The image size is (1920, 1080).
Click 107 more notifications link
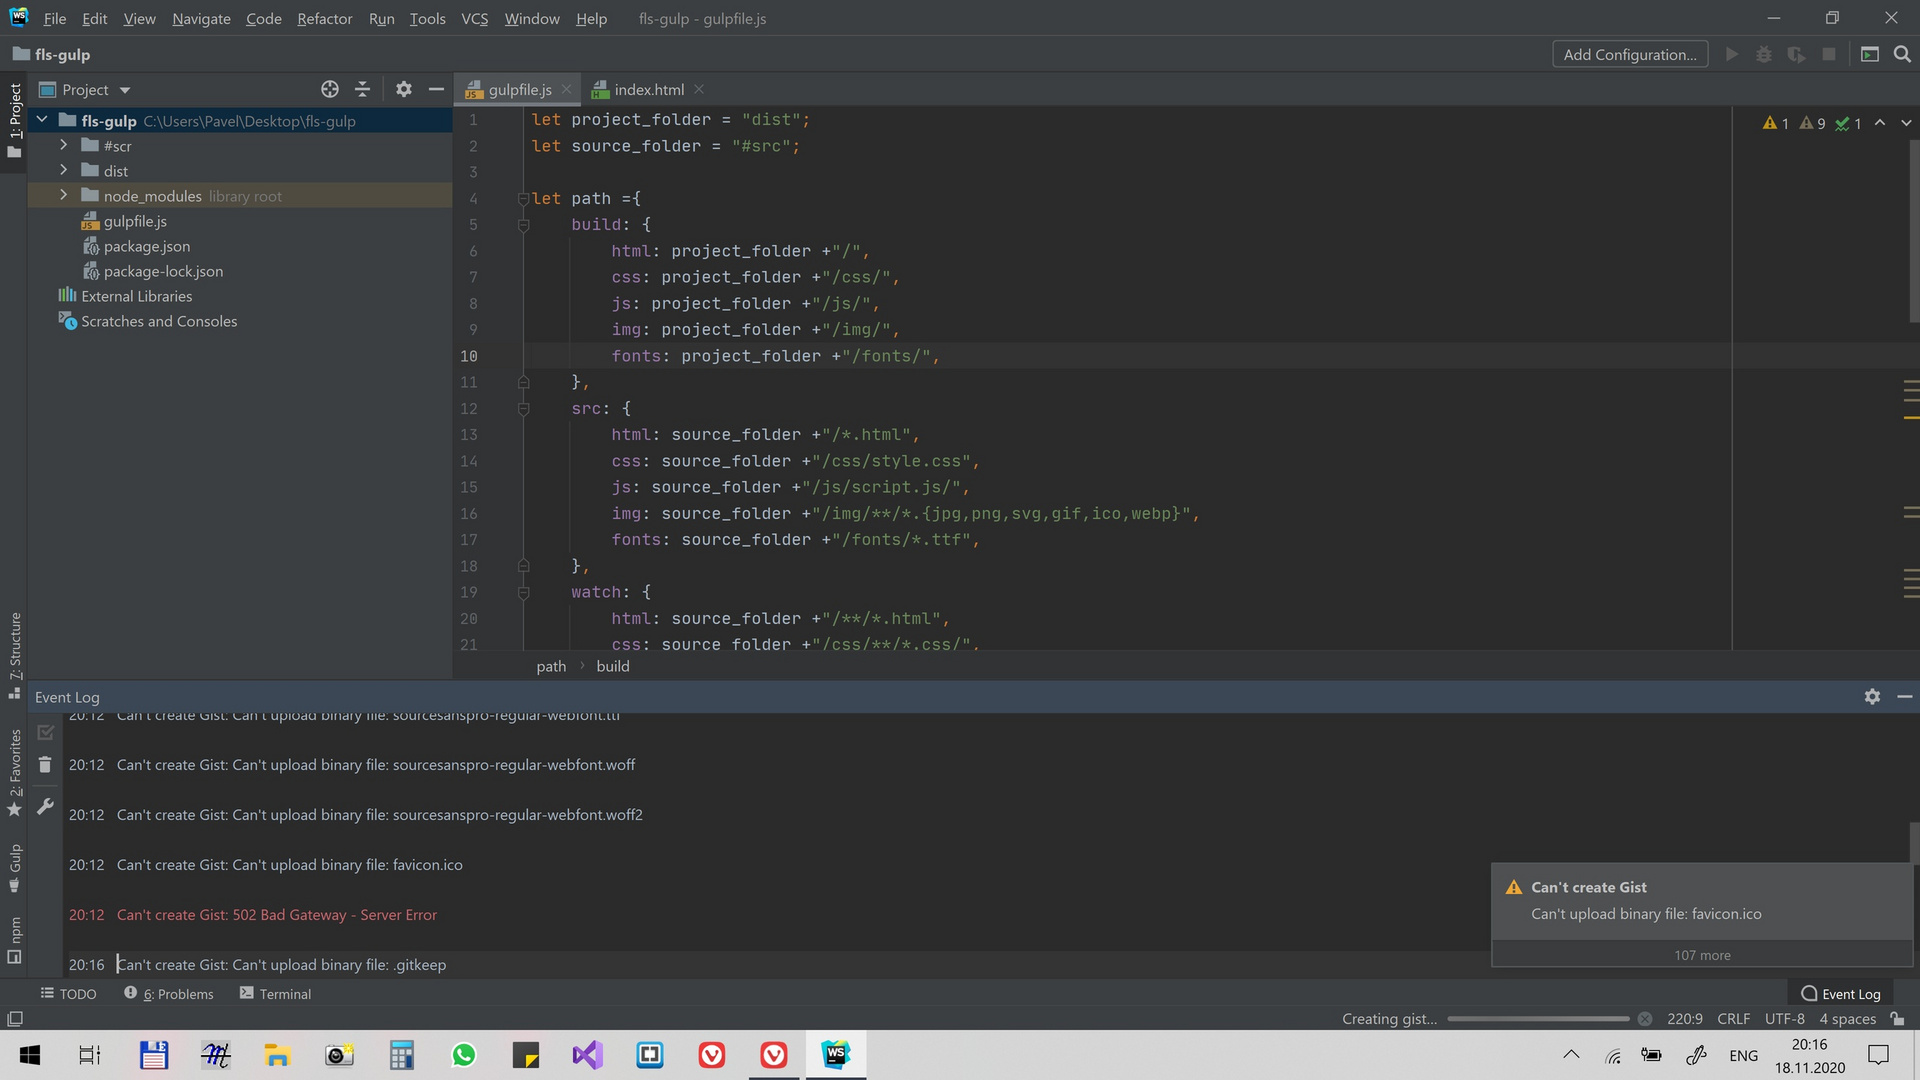click(1702, 955)
